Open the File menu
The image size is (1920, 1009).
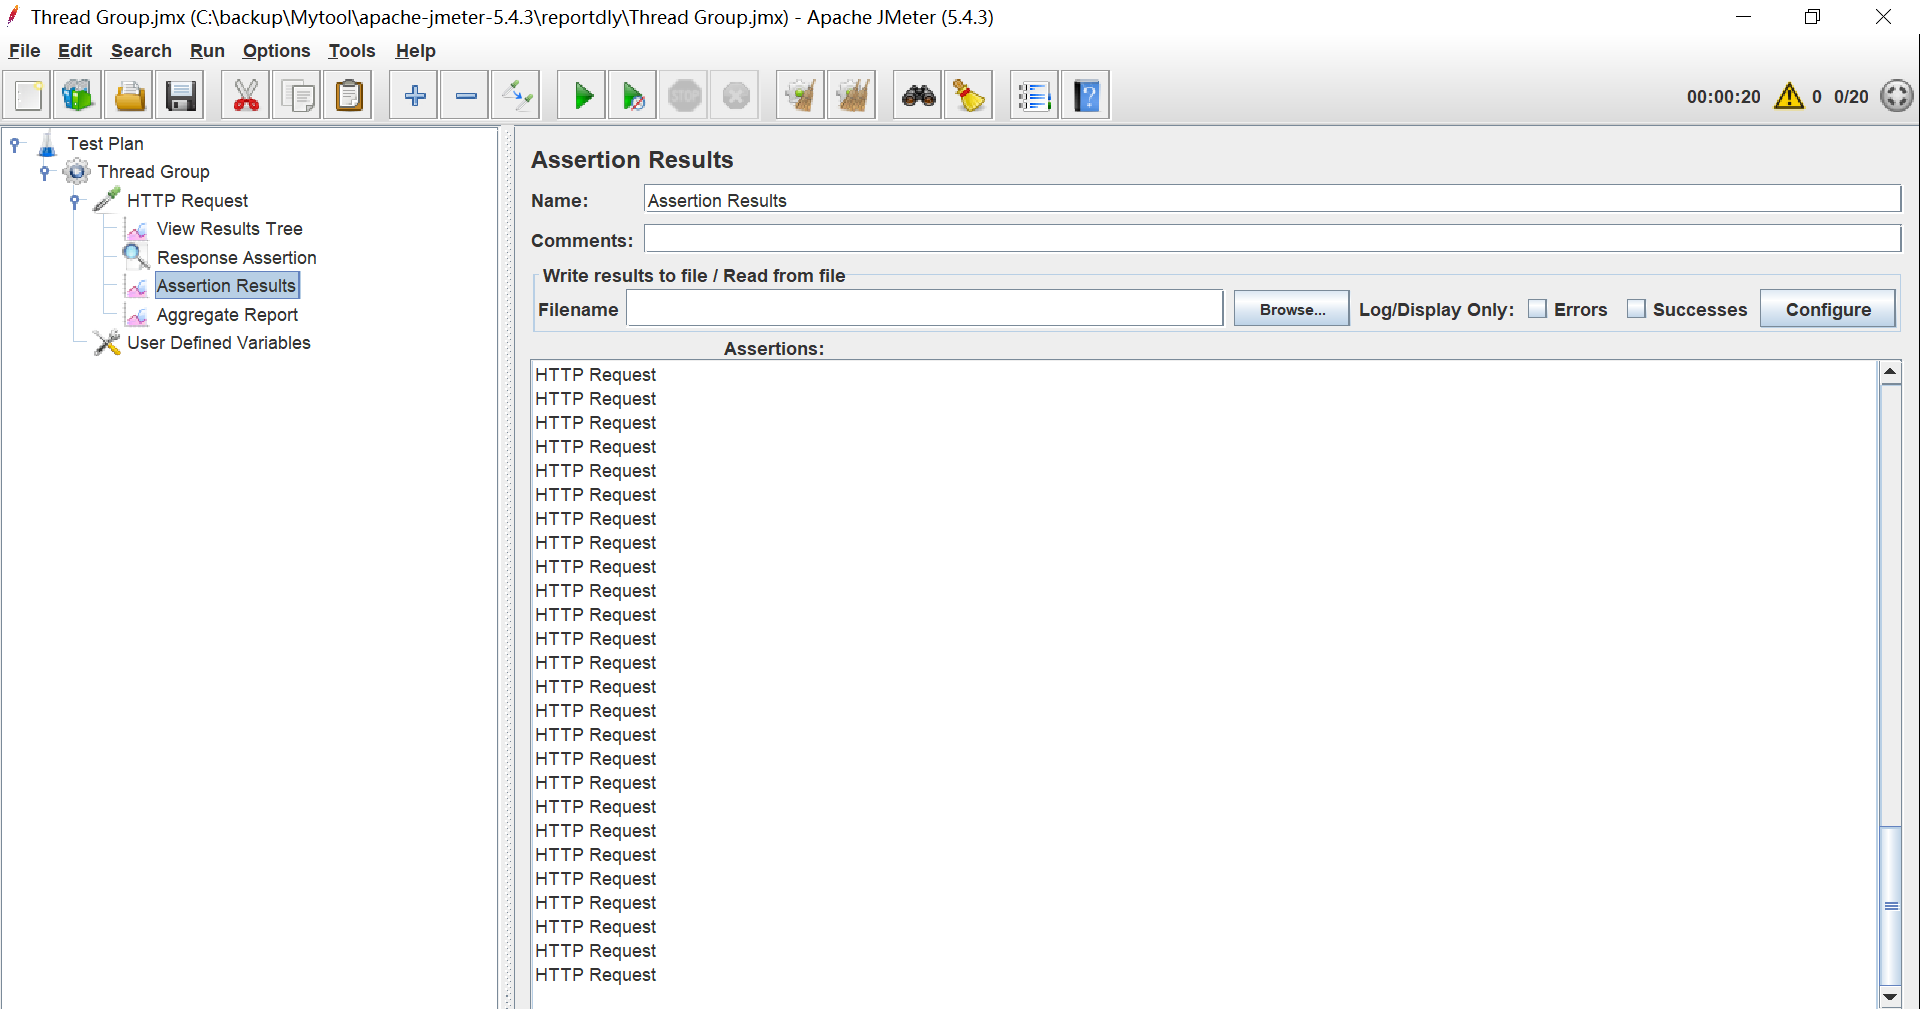pos(24,51)
